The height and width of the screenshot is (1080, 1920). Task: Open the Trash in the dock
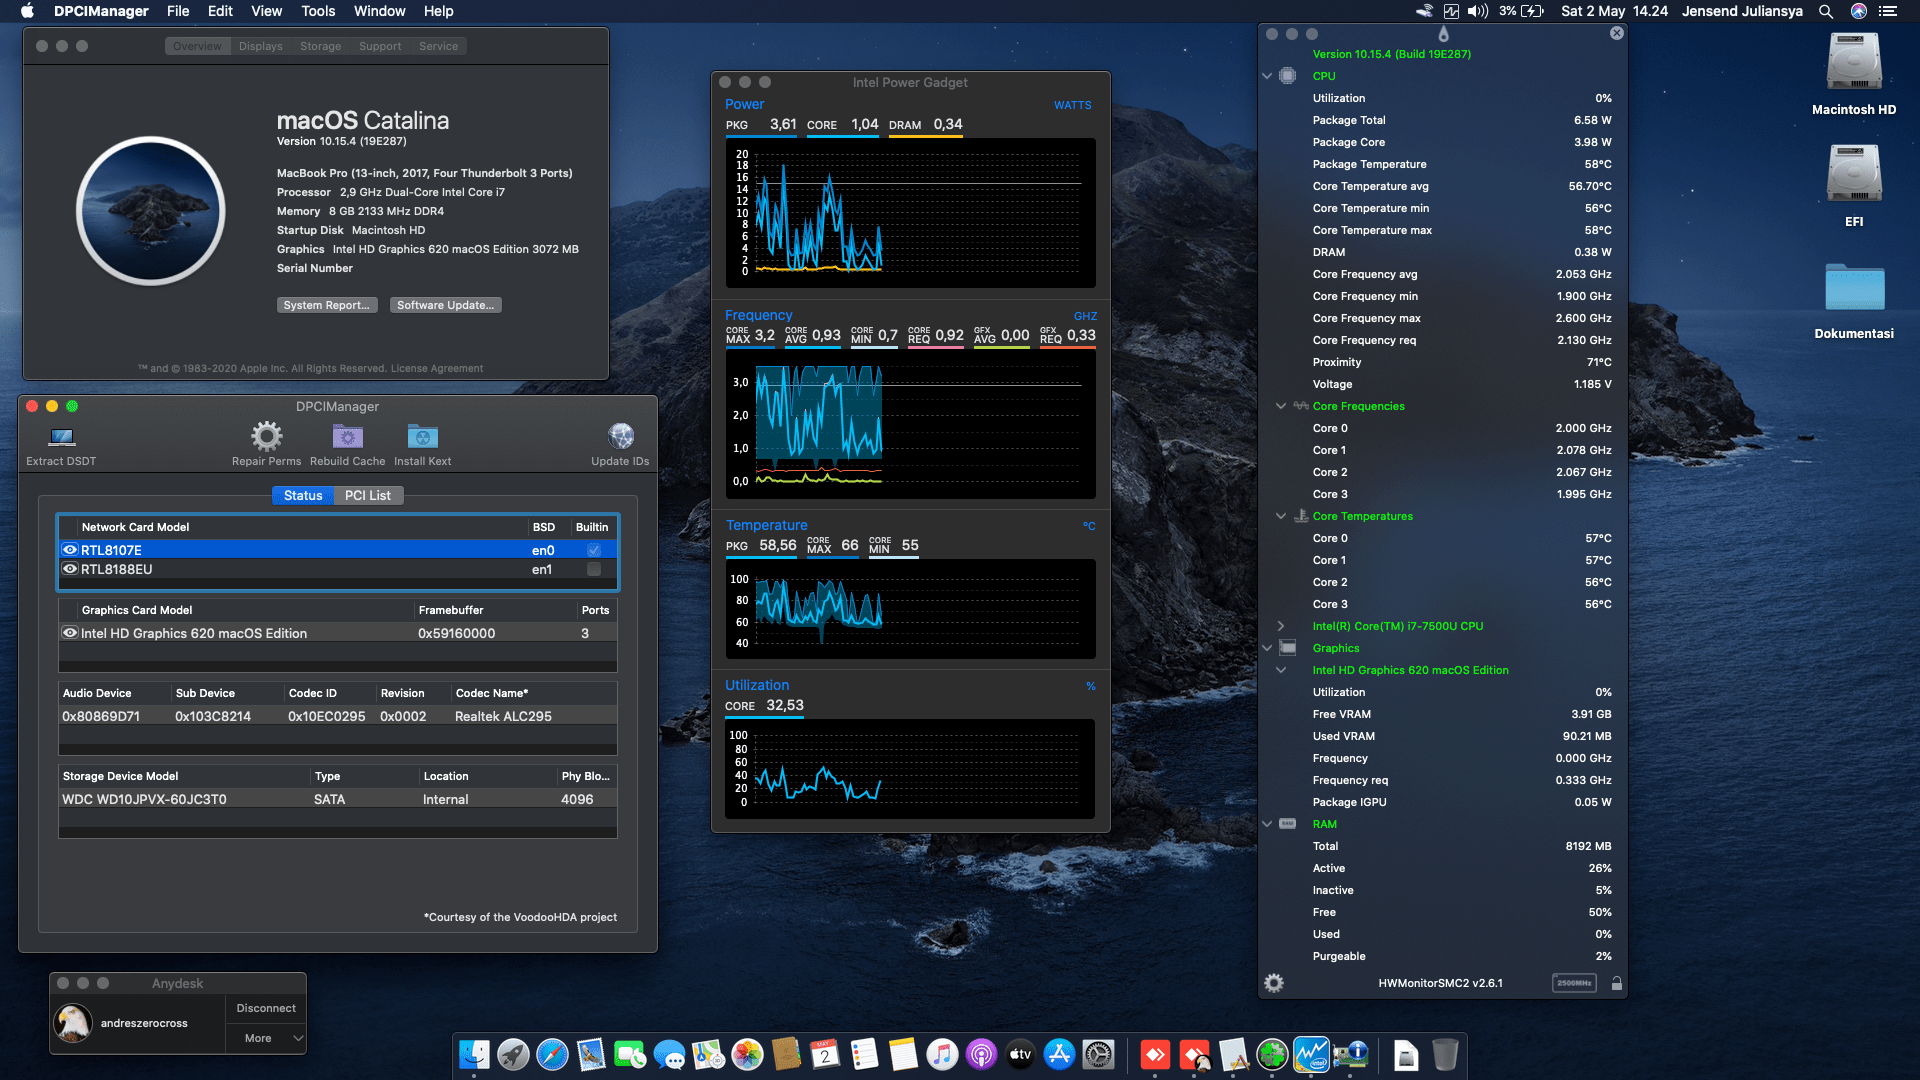click(1445, 1054)
